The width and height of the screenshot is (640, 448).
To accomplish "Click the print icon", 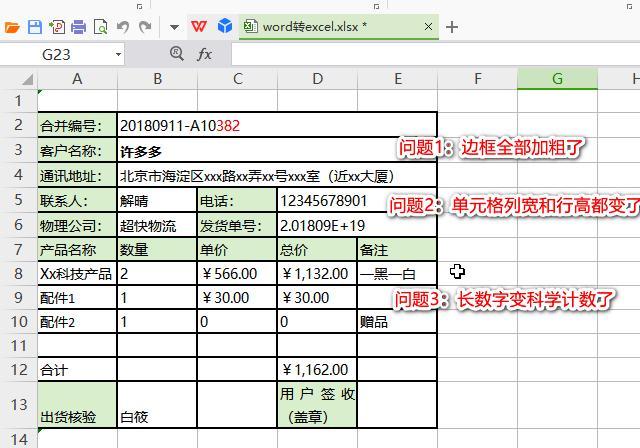I will click(78, 27).
